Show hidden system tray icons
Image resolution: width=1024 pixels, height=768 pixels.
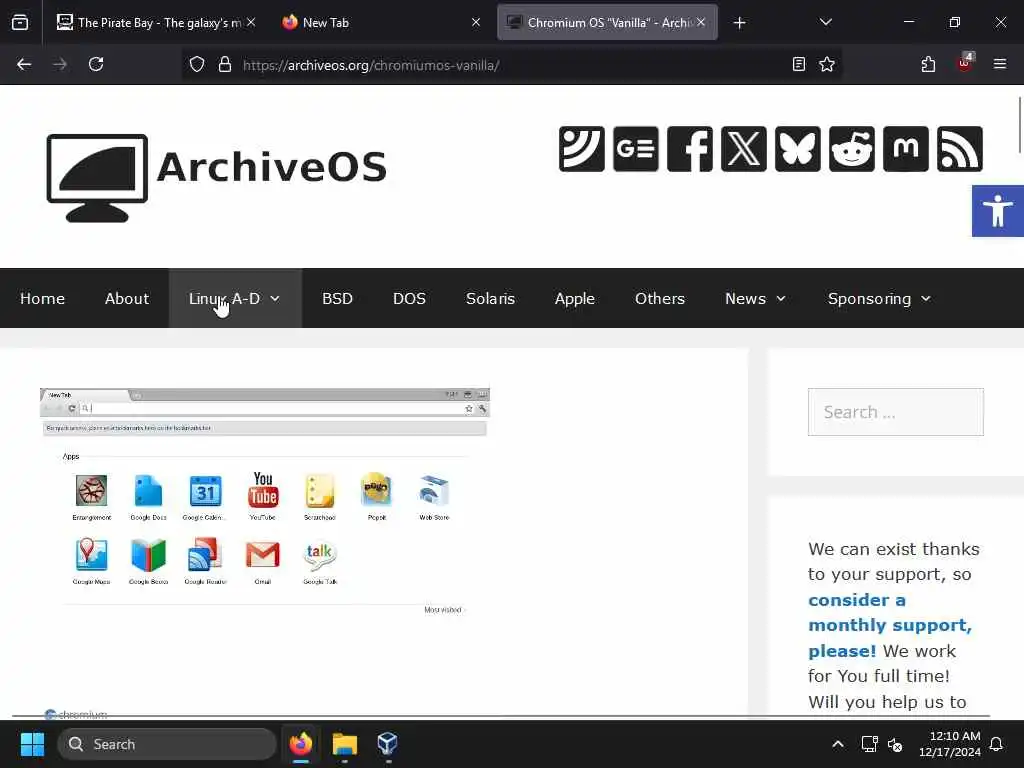[x=838, y=744]
